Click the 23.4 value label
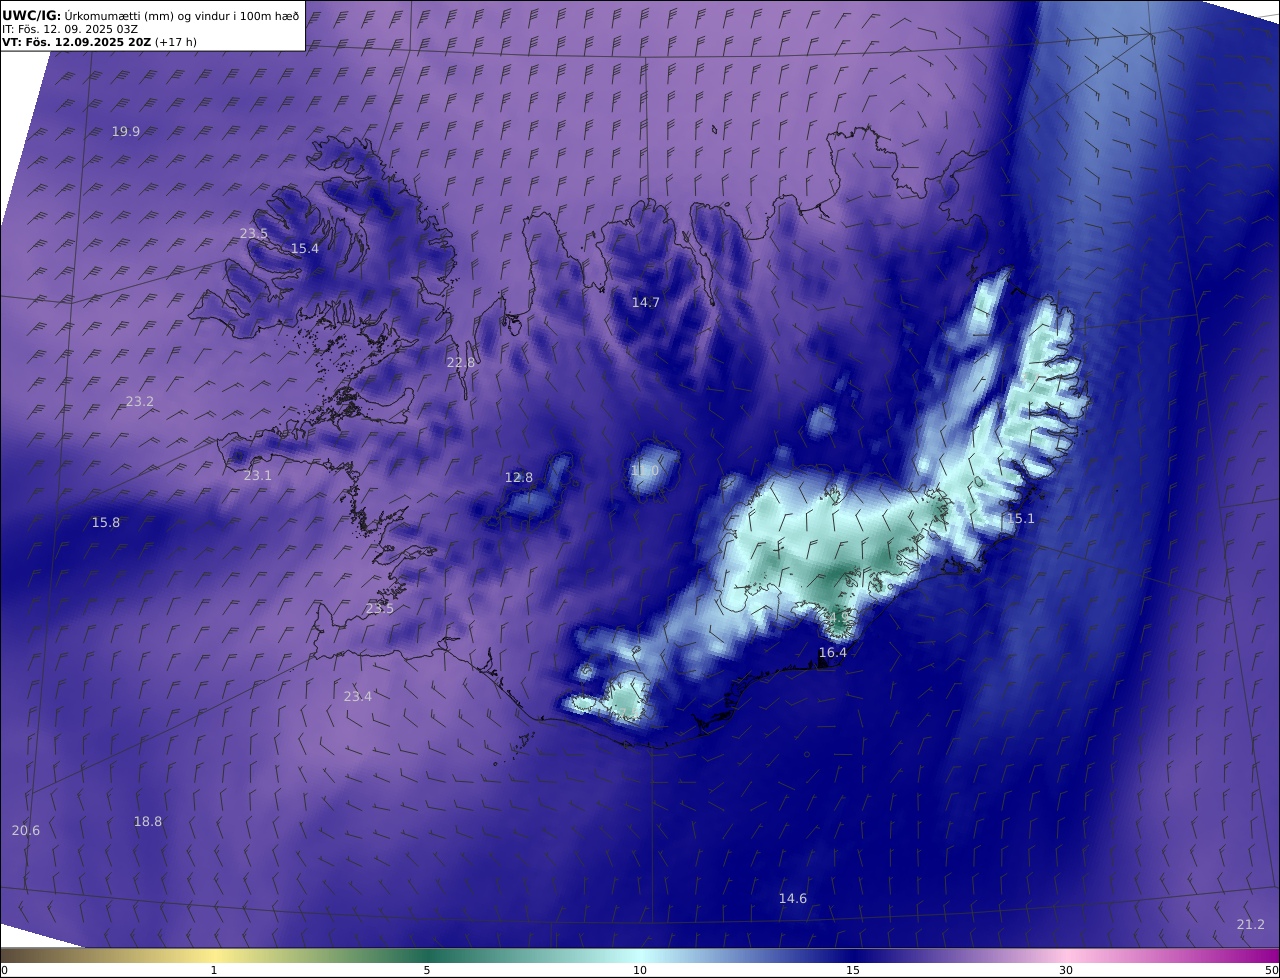This screenshot has width=1280, height=978. [x=358, y=696]
